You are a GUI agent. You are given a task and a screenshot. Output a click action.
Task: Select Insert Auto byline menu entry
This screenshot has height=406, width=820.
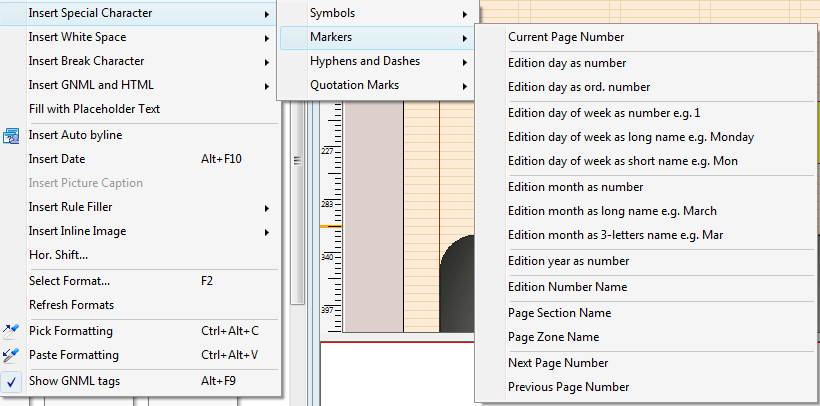point(140,135)
